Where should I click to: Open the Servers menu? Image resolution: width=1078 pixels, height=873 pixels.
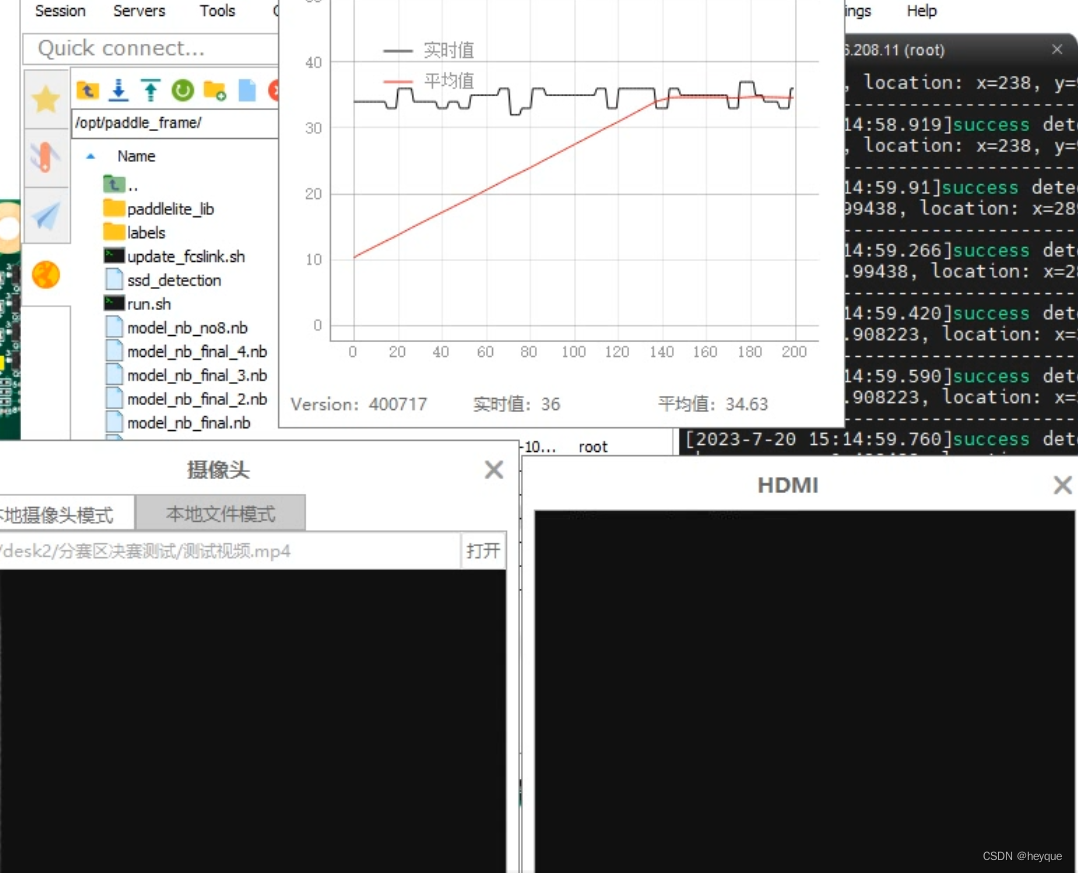tap(139, 11)
